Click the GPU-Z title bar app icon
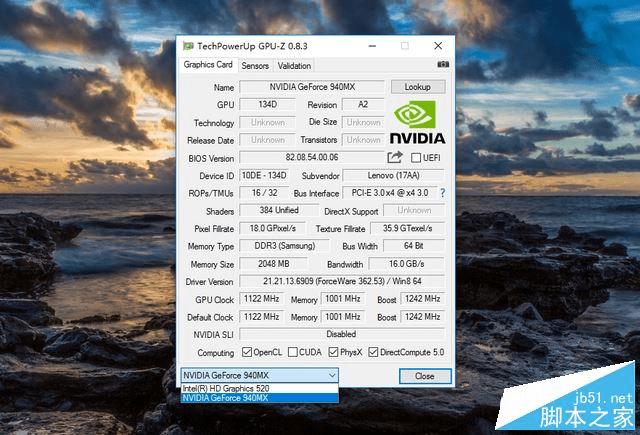The width and height of the screenshot is (640, 435). (x=188, y=46)
